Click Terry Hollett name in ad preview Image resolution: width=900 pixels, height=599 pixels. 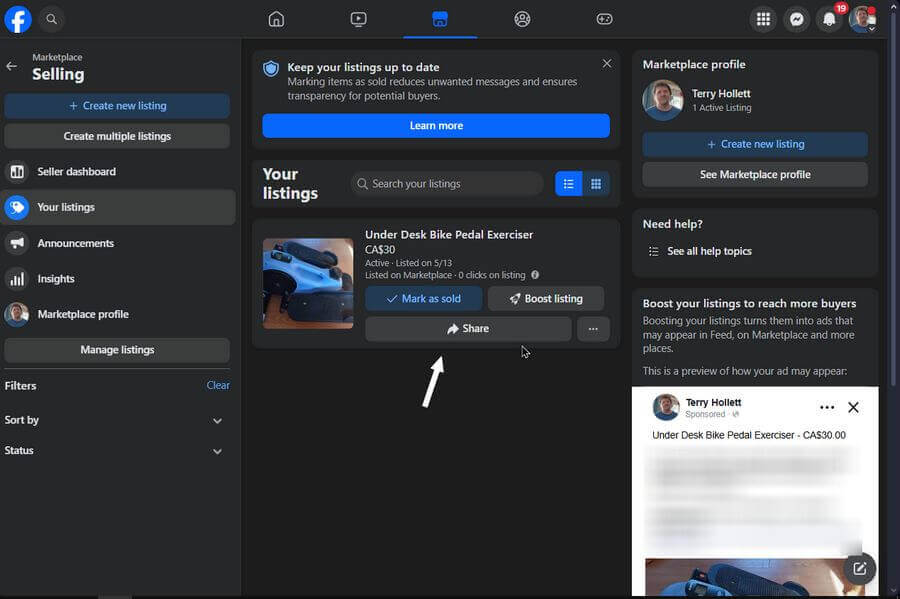[713, 402]
